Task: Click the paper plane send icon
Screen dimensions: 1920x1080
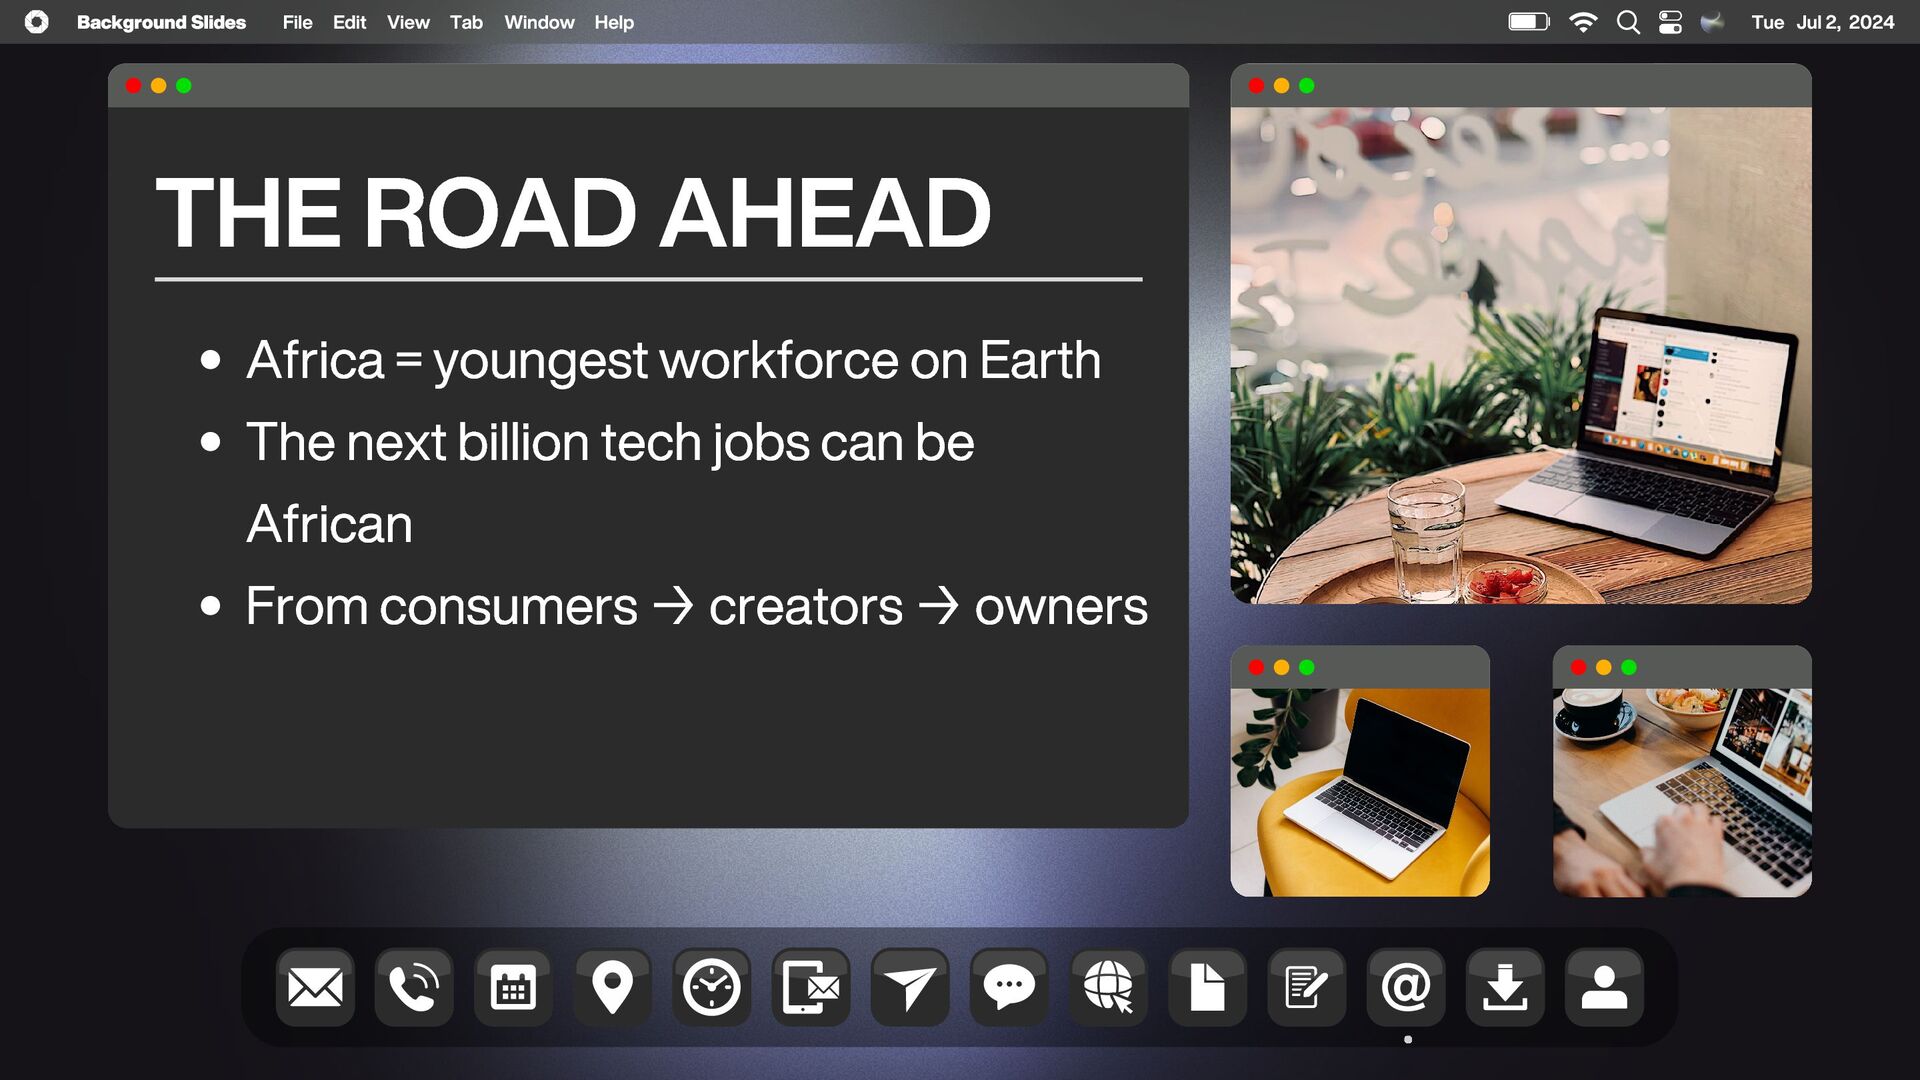Action: coord(909,988)
